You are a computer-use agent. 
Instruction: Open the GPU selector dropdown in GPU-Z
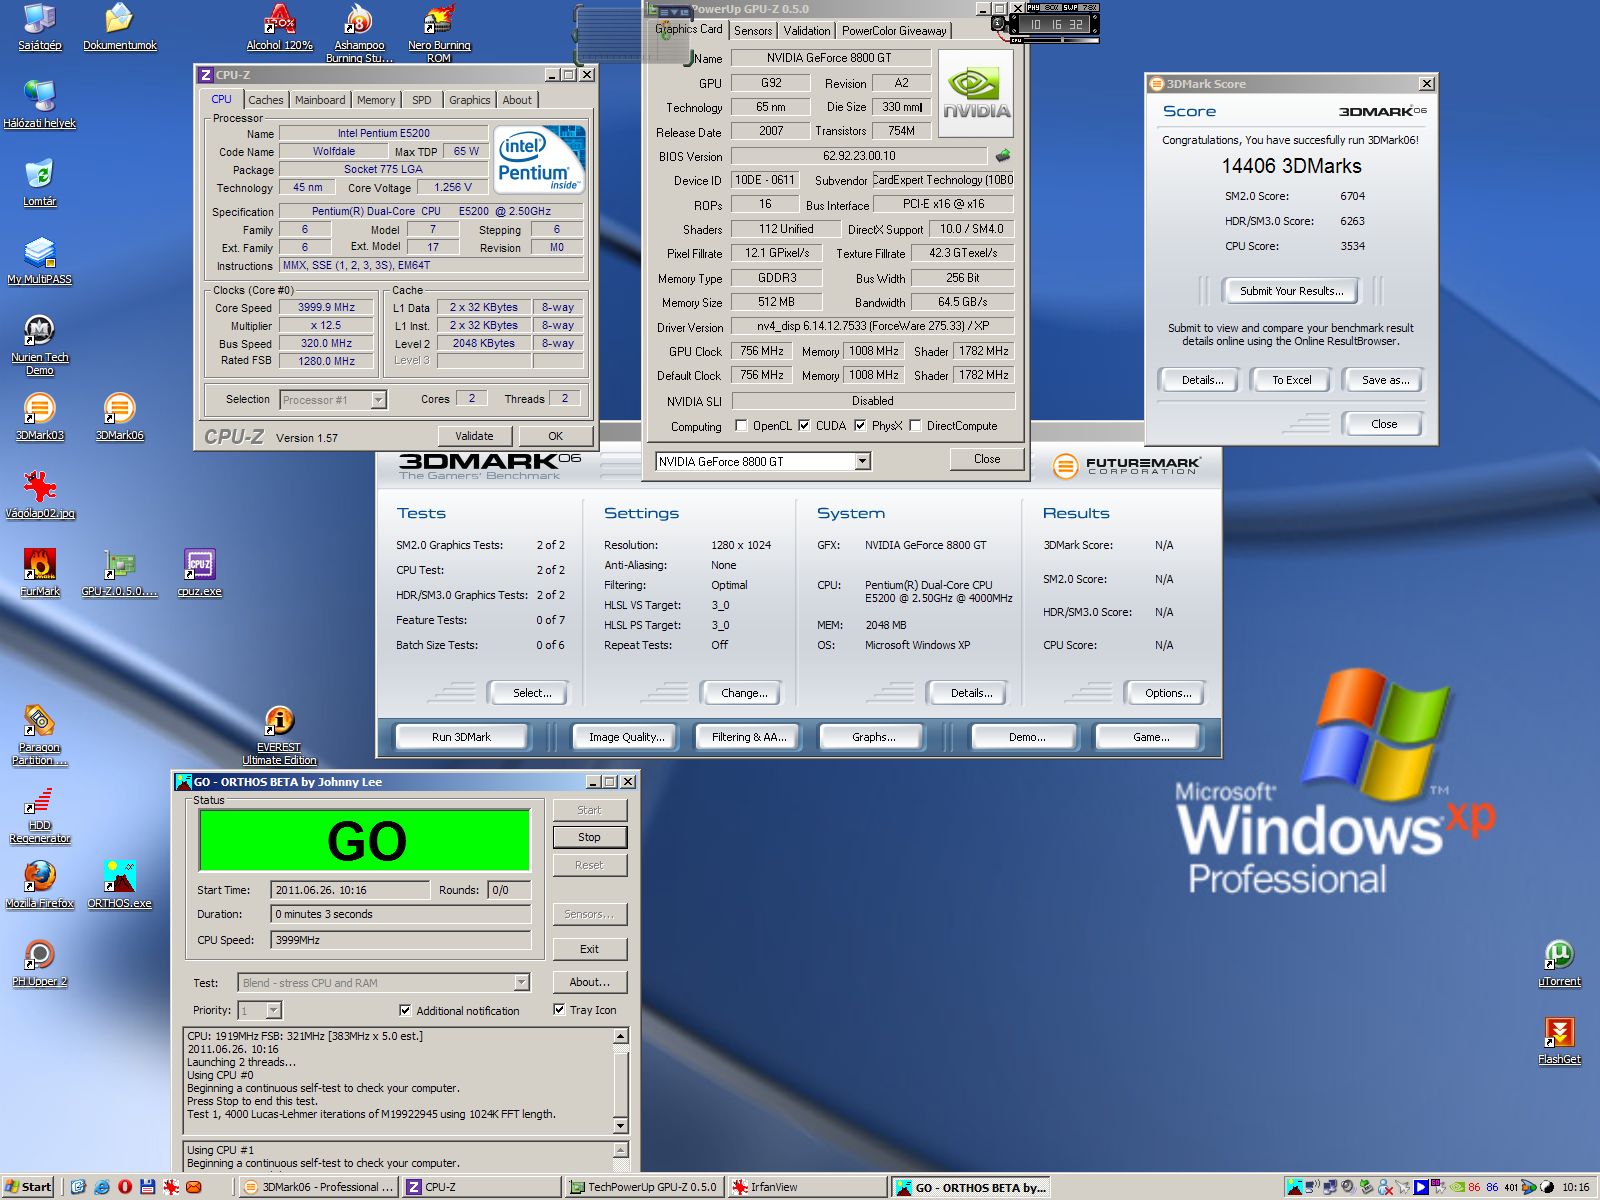click(863, 461)
